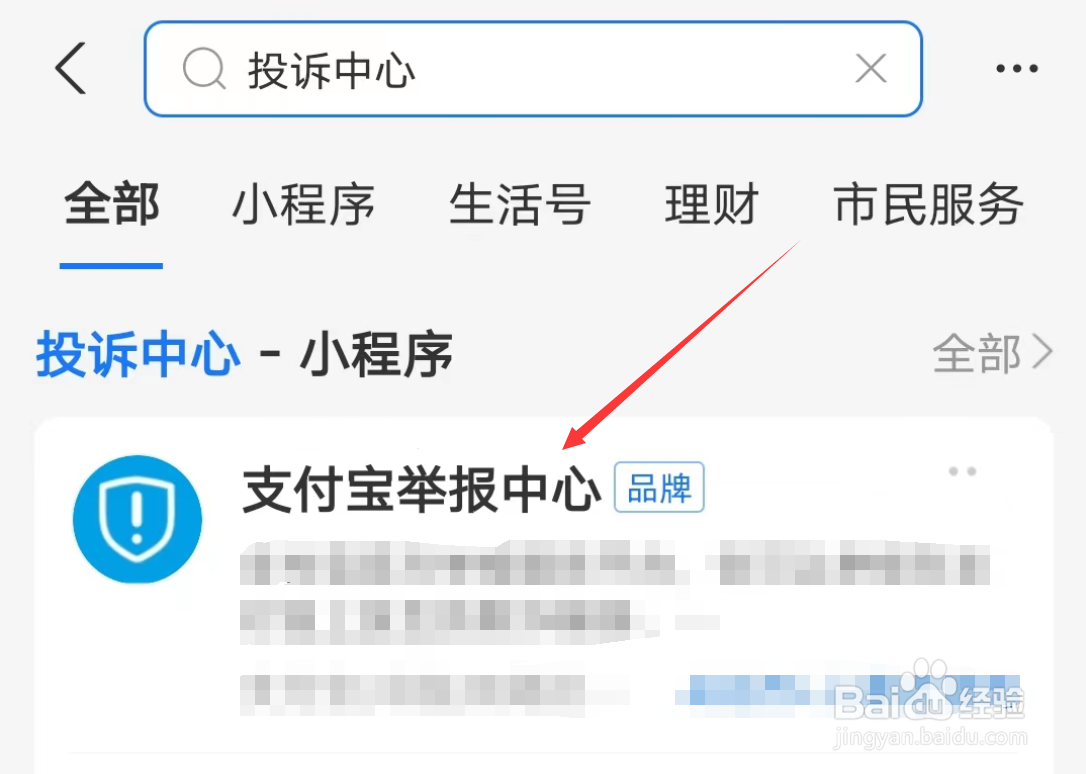Screen dimensions: 1086x774
Task: Select the 全部 tab
Action: tap(112, 204)
